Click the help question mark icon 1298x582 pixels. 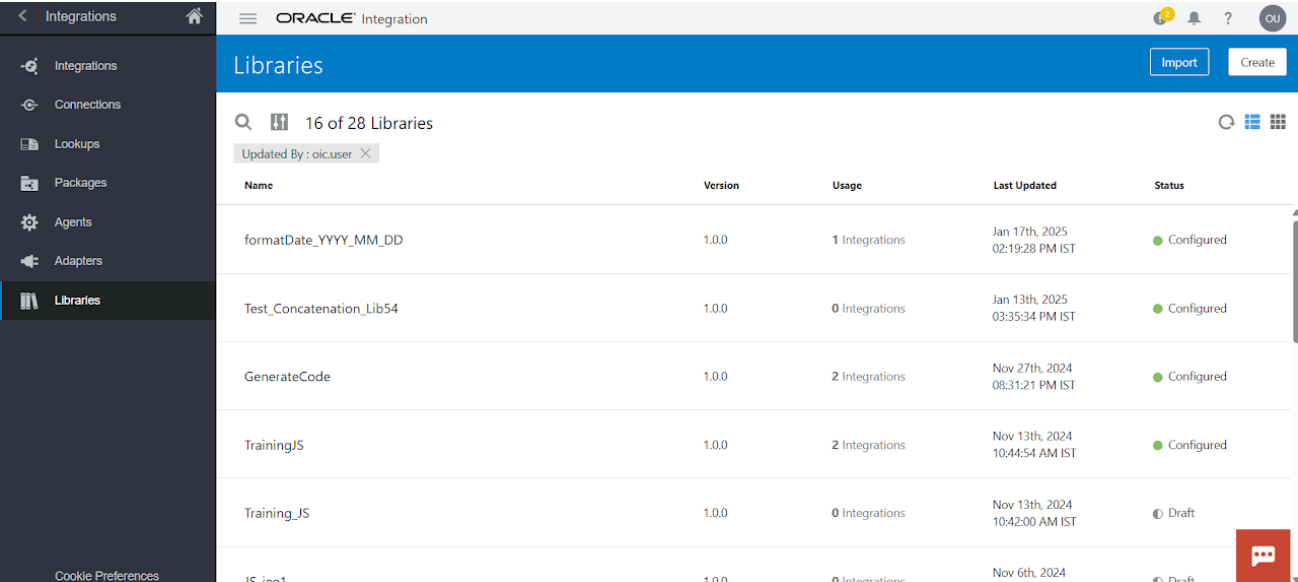point(1228,18)
